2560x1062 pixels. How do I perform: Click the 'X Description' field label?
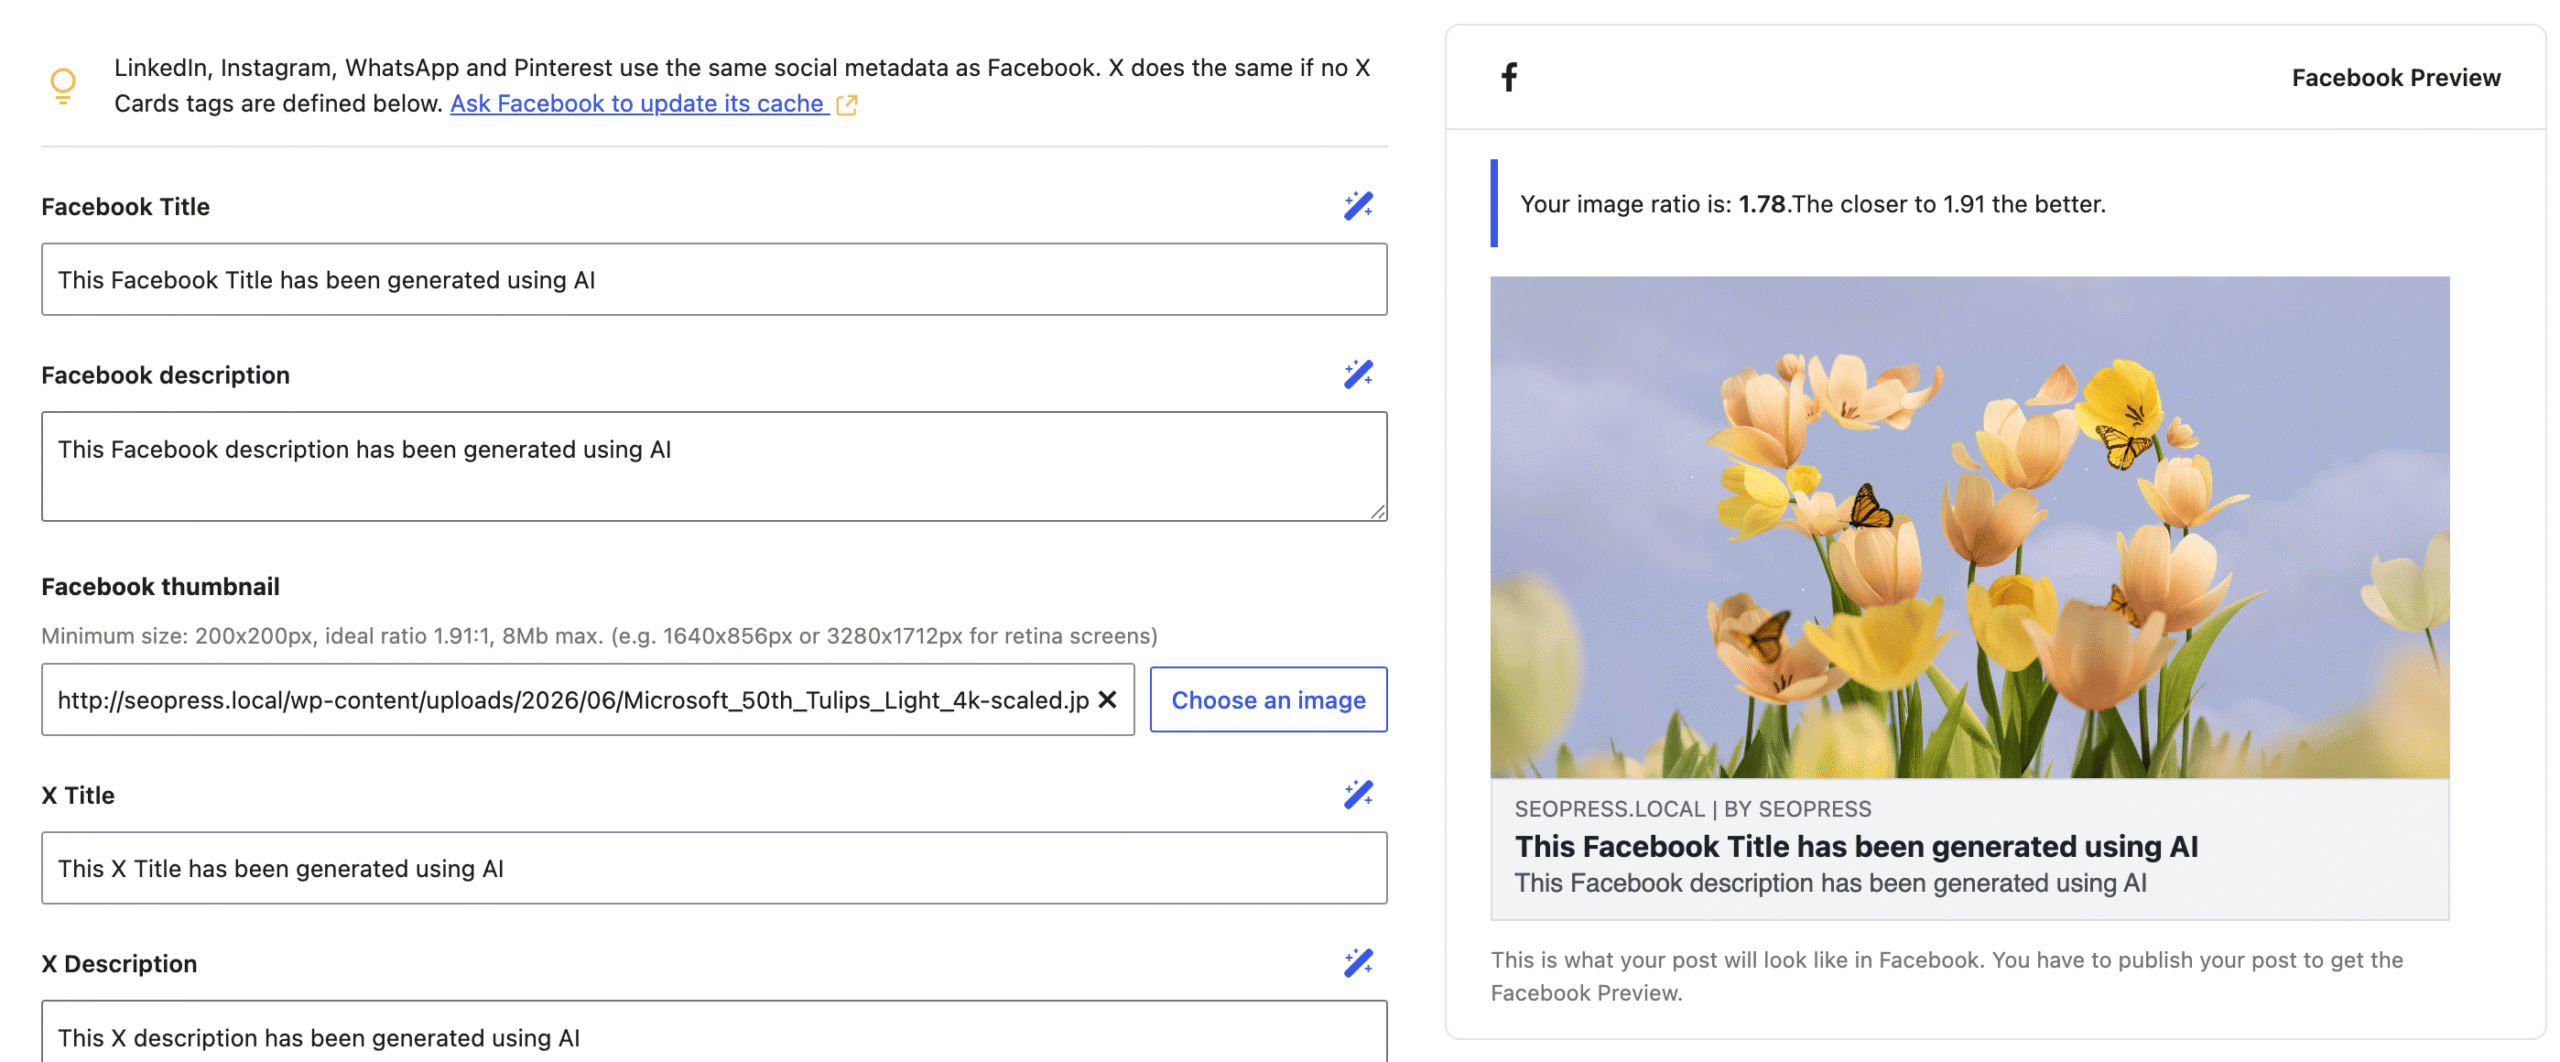[x=119, y=964]
